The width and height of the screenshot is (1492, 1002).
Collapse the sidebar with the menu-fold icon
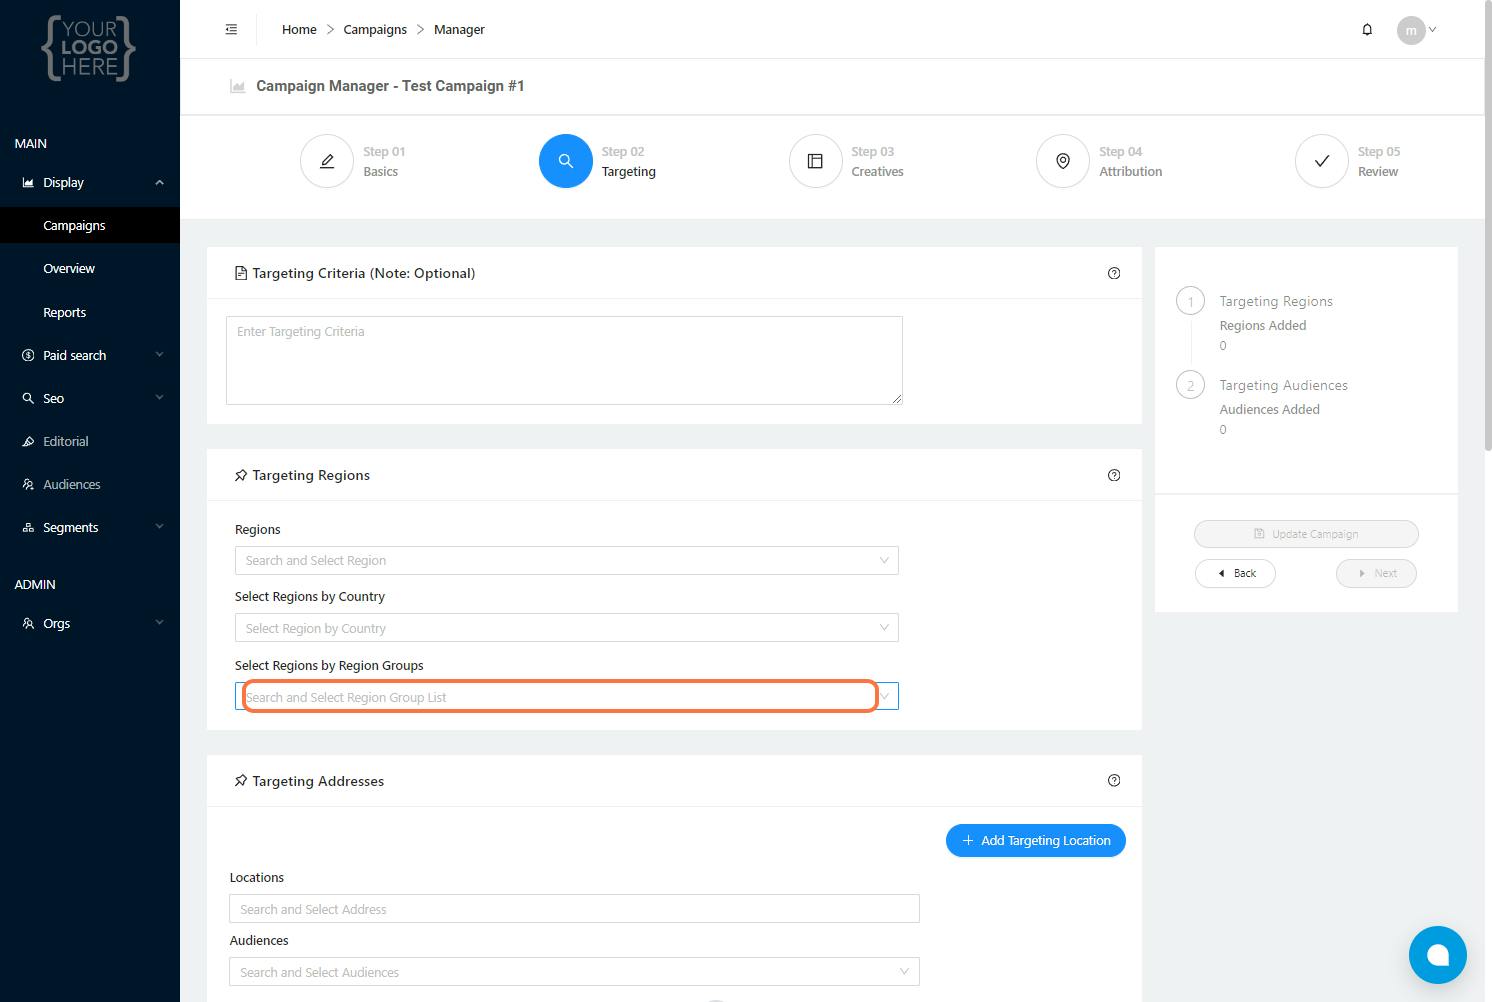[x=231, y=29]
